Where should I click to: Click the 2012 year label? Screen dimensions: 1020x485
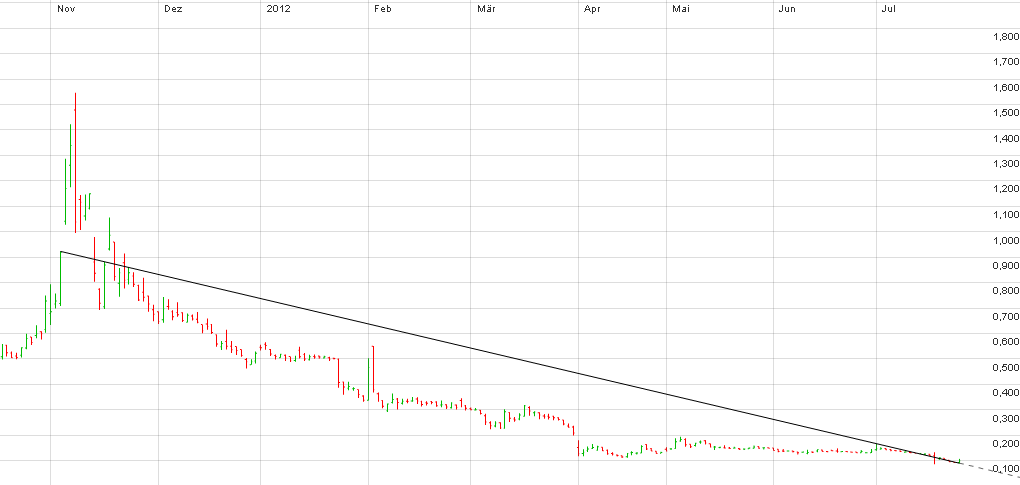(278, 9)
